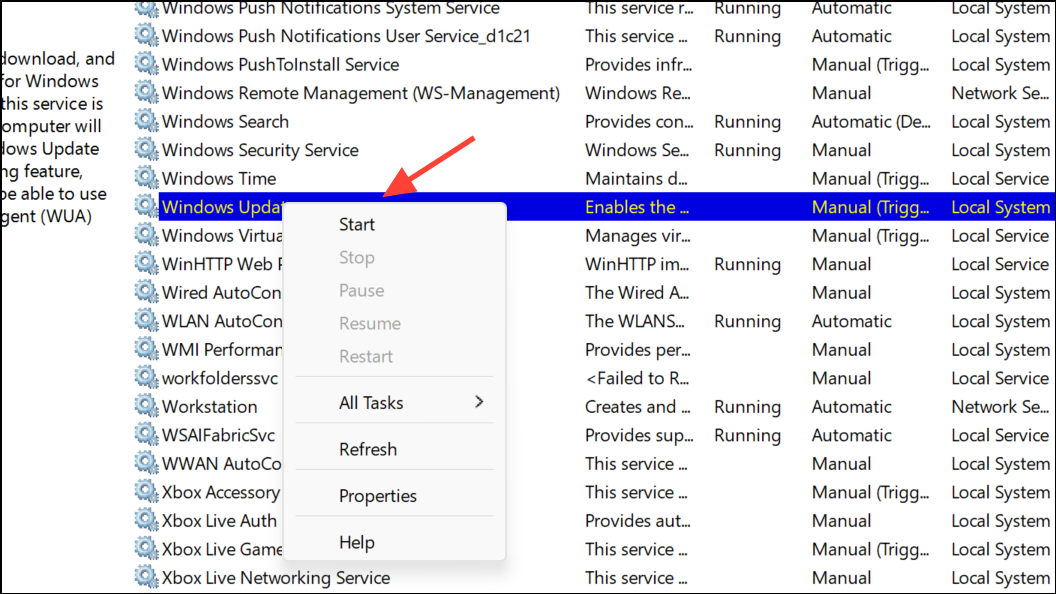
Task: Click the gear icon beside WMI Performan... service
Action: click(146, 349)
